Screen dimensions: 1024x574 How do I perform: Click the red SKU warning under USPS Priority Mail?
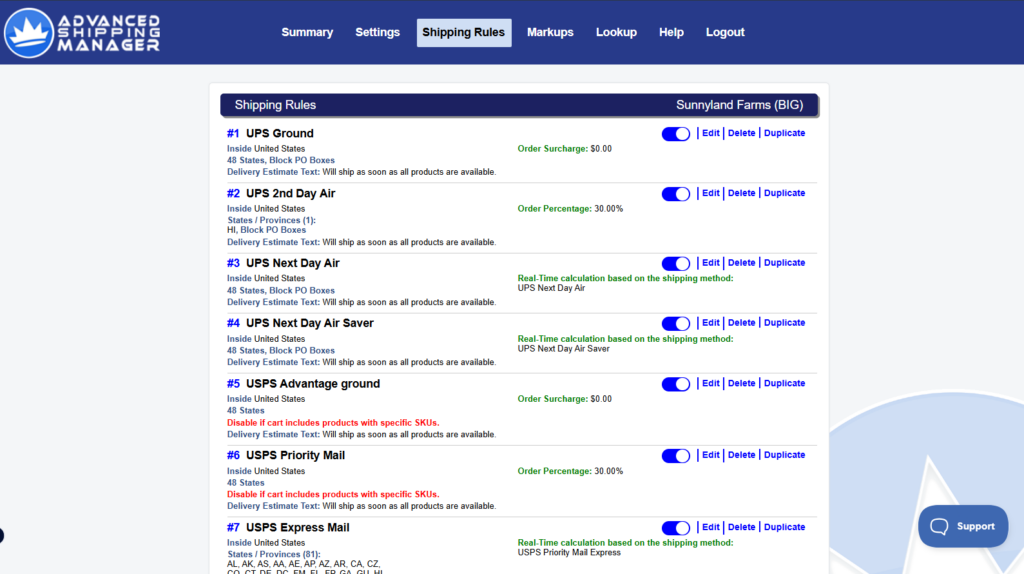[x=333, y=494]
